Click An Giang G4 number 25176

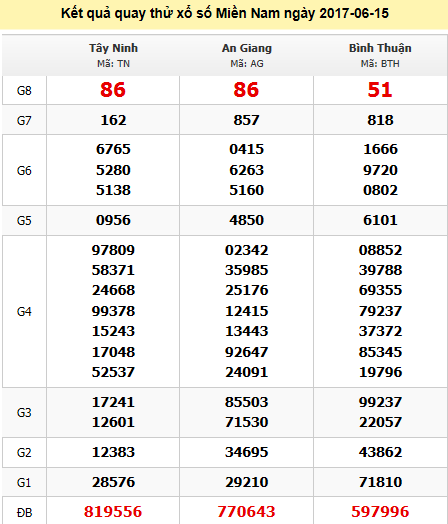tap(247, 290)
